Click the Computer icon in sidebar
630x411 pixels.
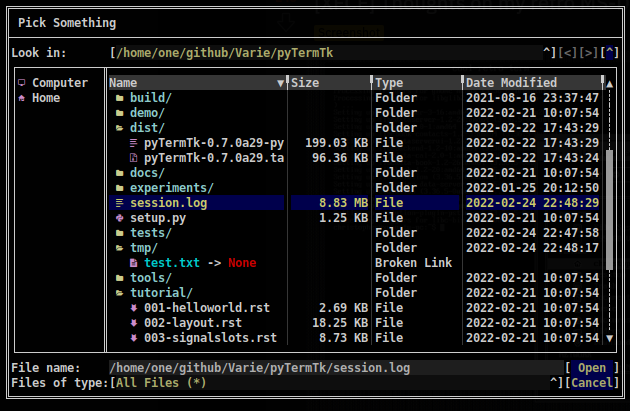coord(22,83)
